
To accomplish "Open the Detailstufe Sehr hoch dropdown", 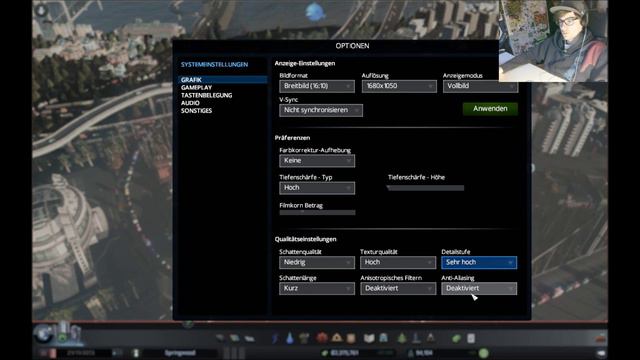I will (479, 262).
